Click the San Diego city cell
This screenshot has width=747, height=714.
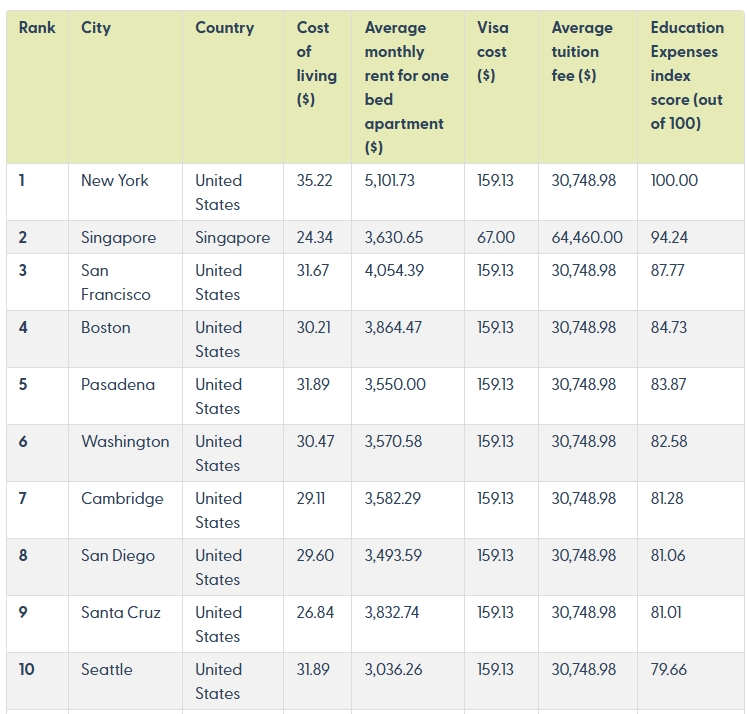pos(118,555)
